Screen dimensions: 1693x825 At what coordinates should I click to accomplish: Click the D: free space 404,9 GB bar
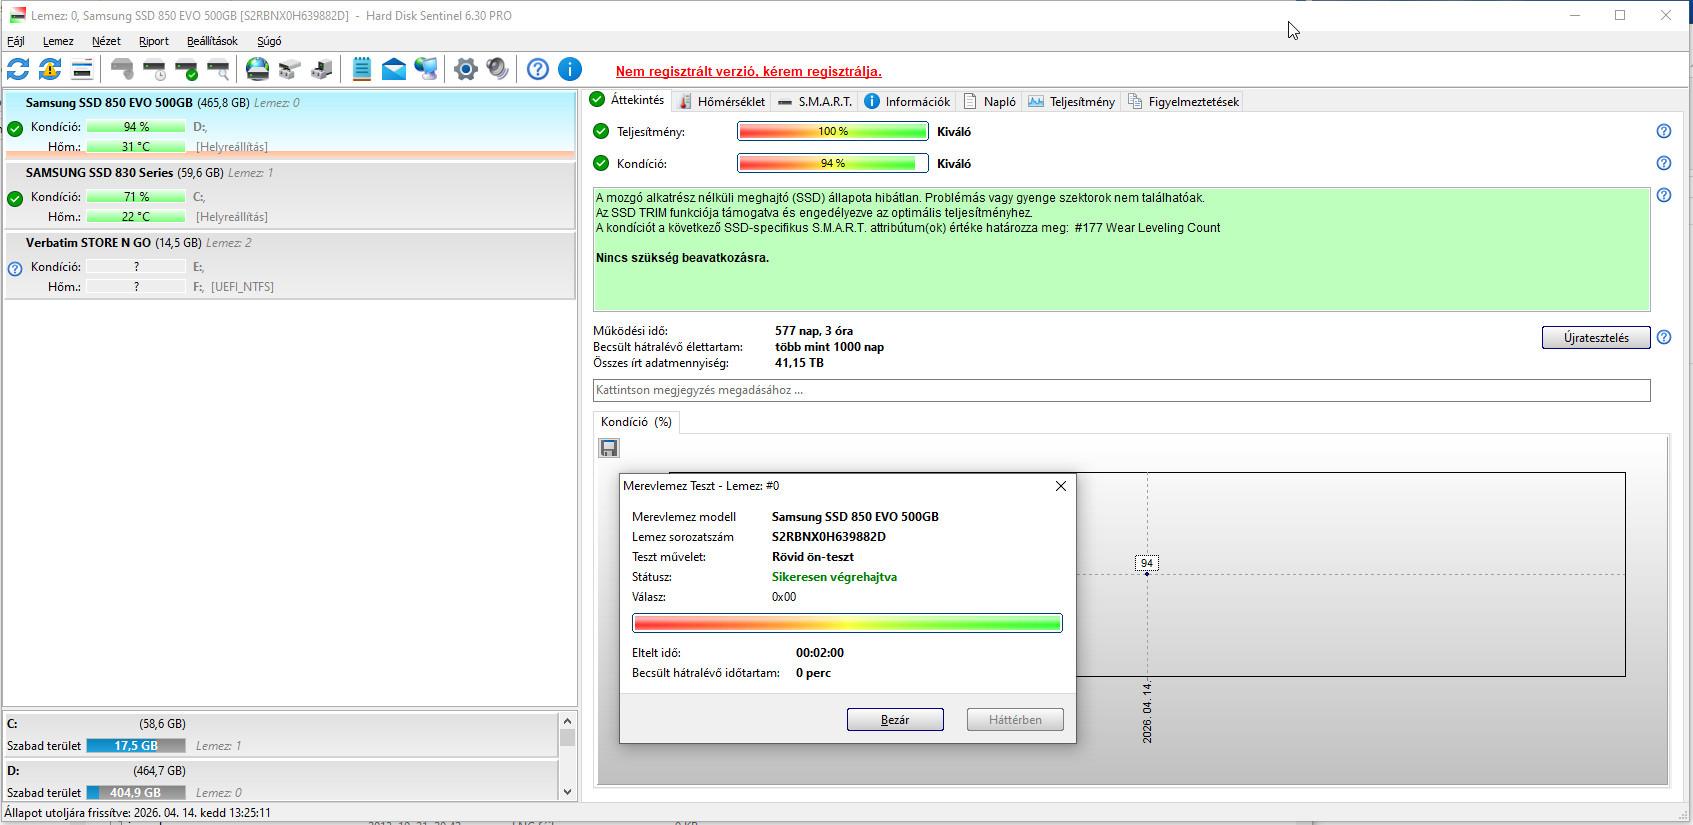point(136,792)
